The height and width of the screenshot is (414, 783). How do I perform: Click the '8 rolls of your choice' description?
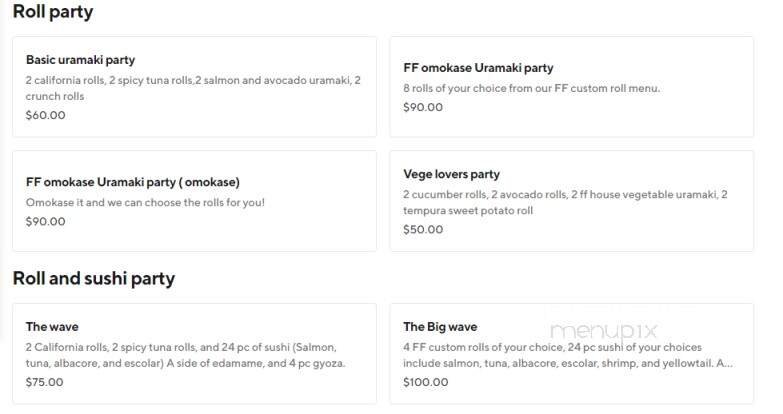531,88
